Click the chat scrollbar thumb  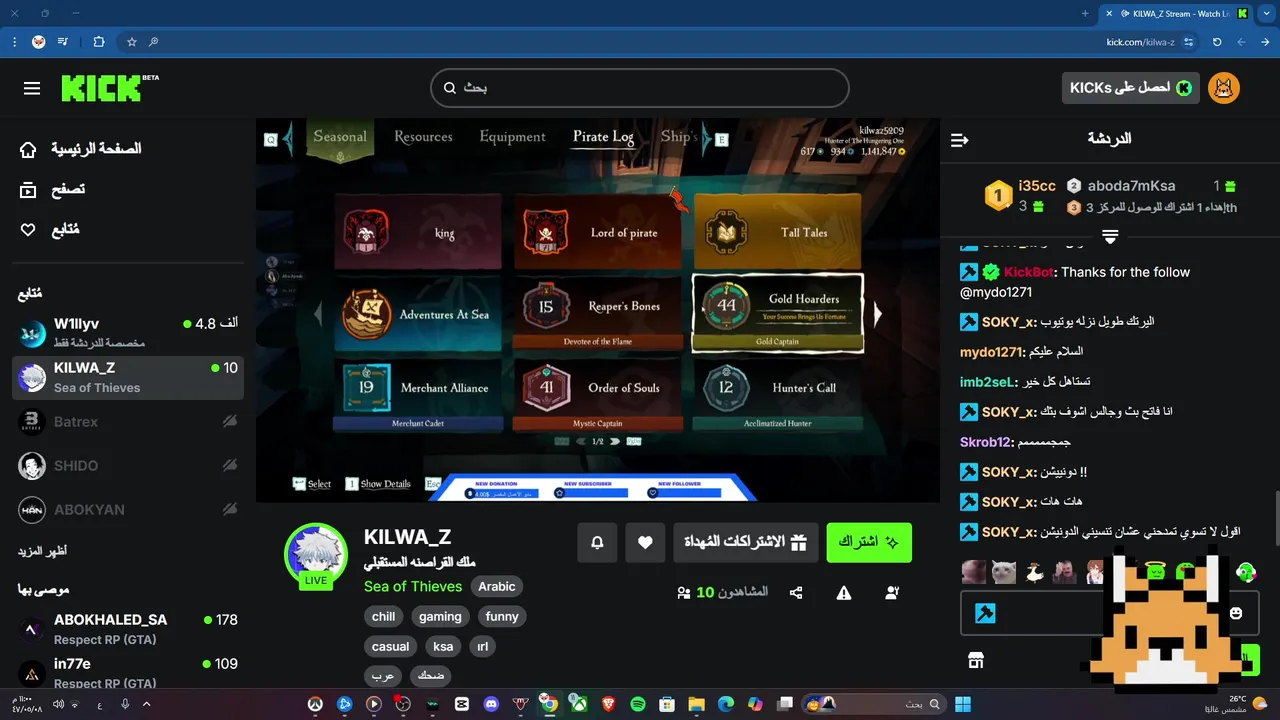click(1276, 518)
